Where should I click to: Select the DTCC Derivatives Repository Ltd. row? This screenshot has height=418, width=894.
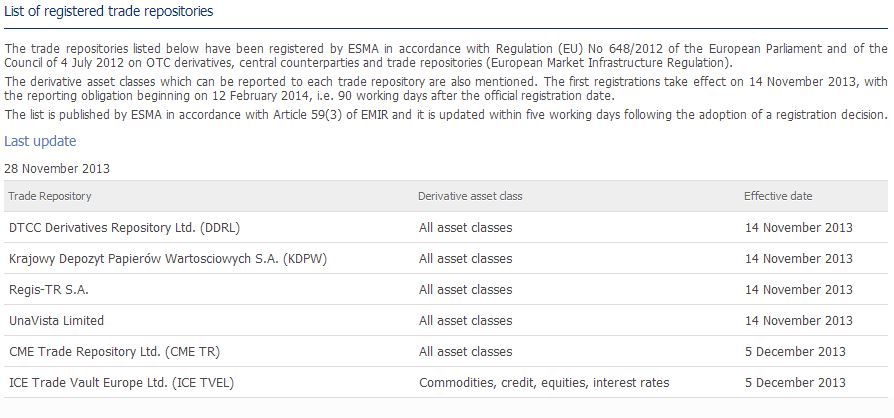pyautogui.click(x=124, y=228)
